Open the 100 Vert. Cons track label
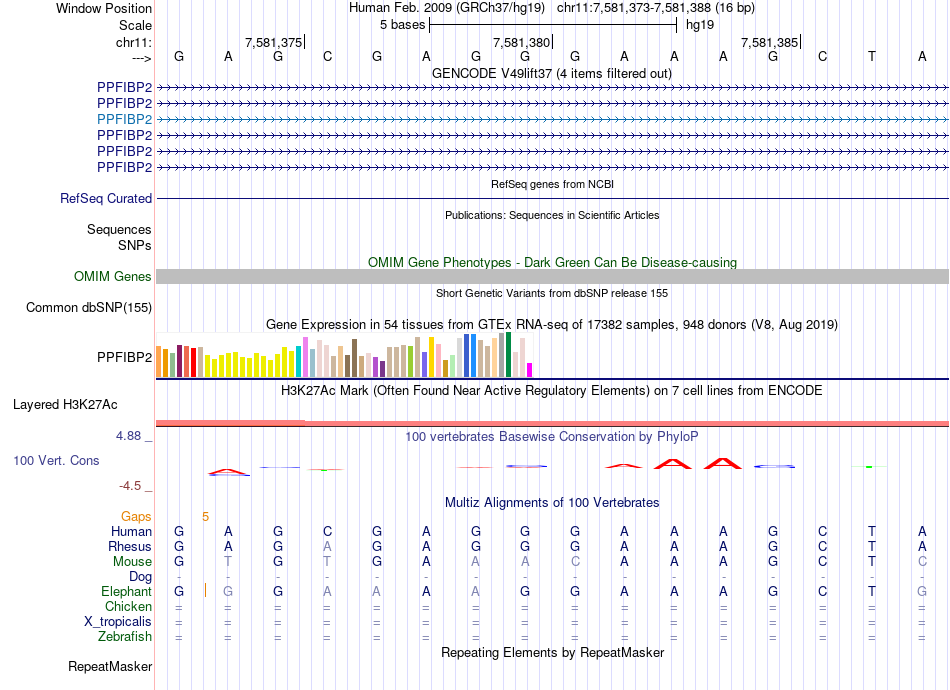The image size is (950, 690). click(56, 460)
